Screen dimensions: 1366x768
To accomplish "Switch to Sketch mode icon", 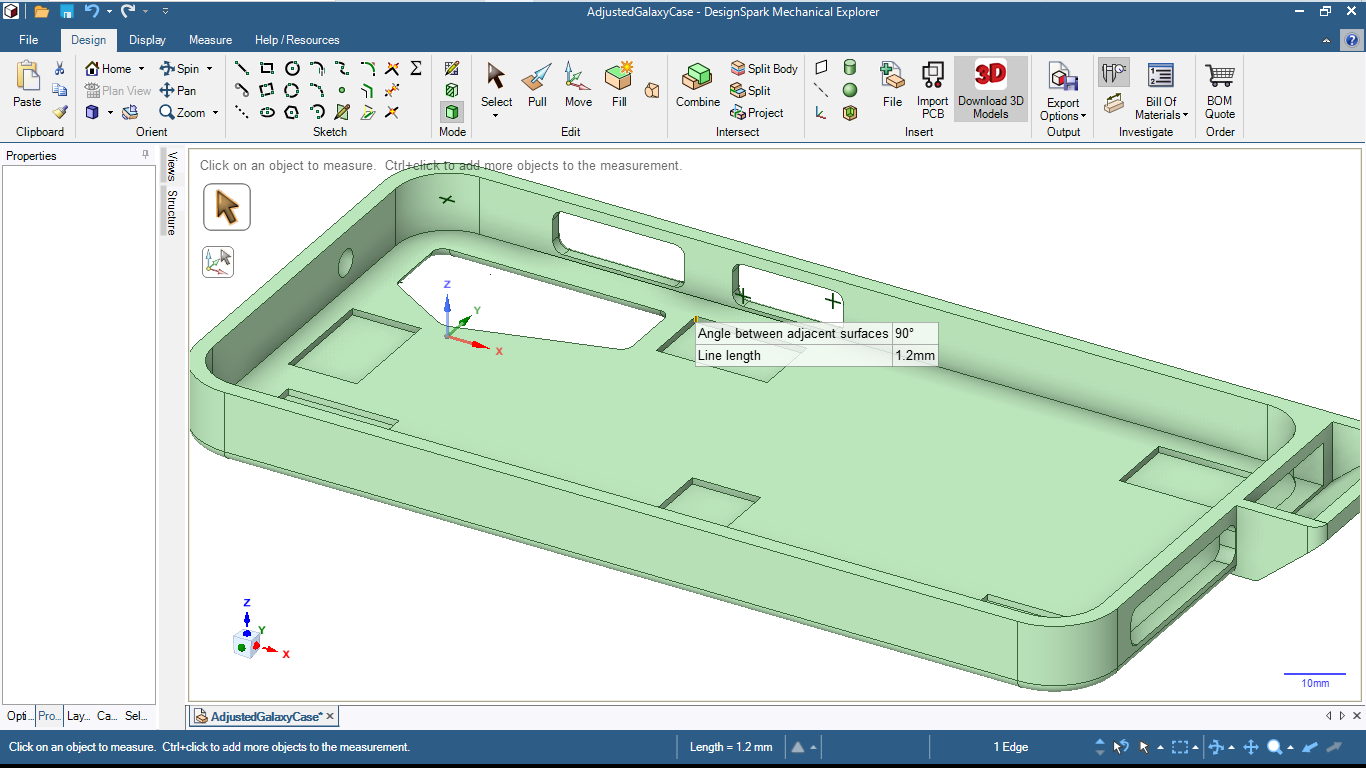I will pyautogui.click(x=452, y=68).
